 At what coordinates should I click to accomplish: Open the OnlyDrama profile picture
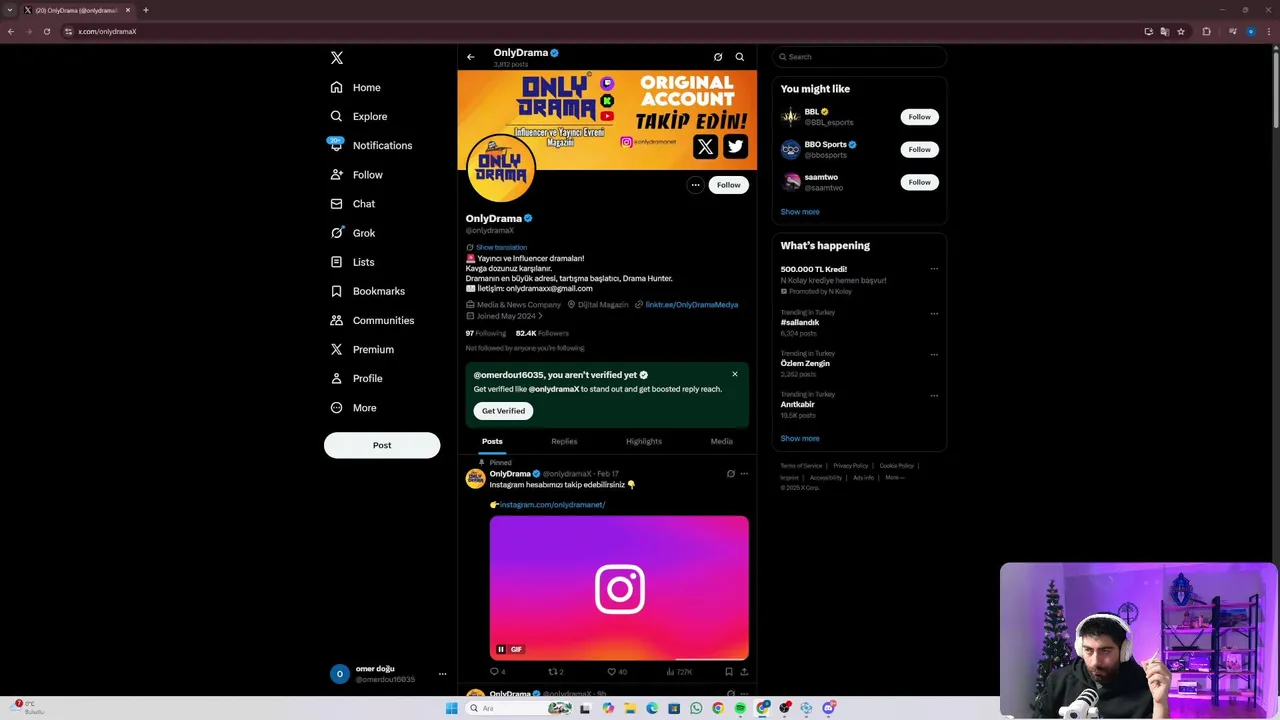[x=501, y=168]
